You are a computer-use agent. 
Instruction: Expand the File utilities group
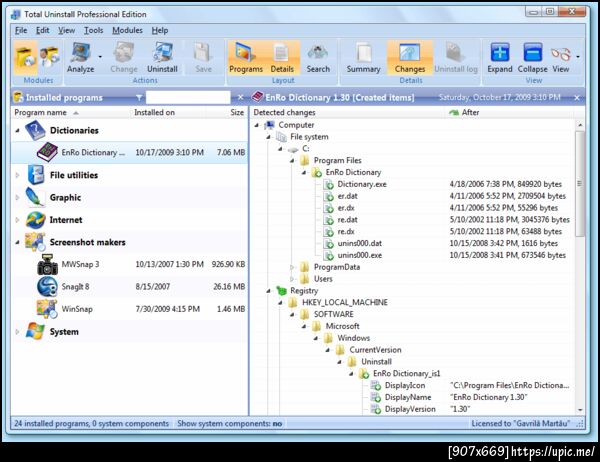pyautogui.click(x=18, y=175)
